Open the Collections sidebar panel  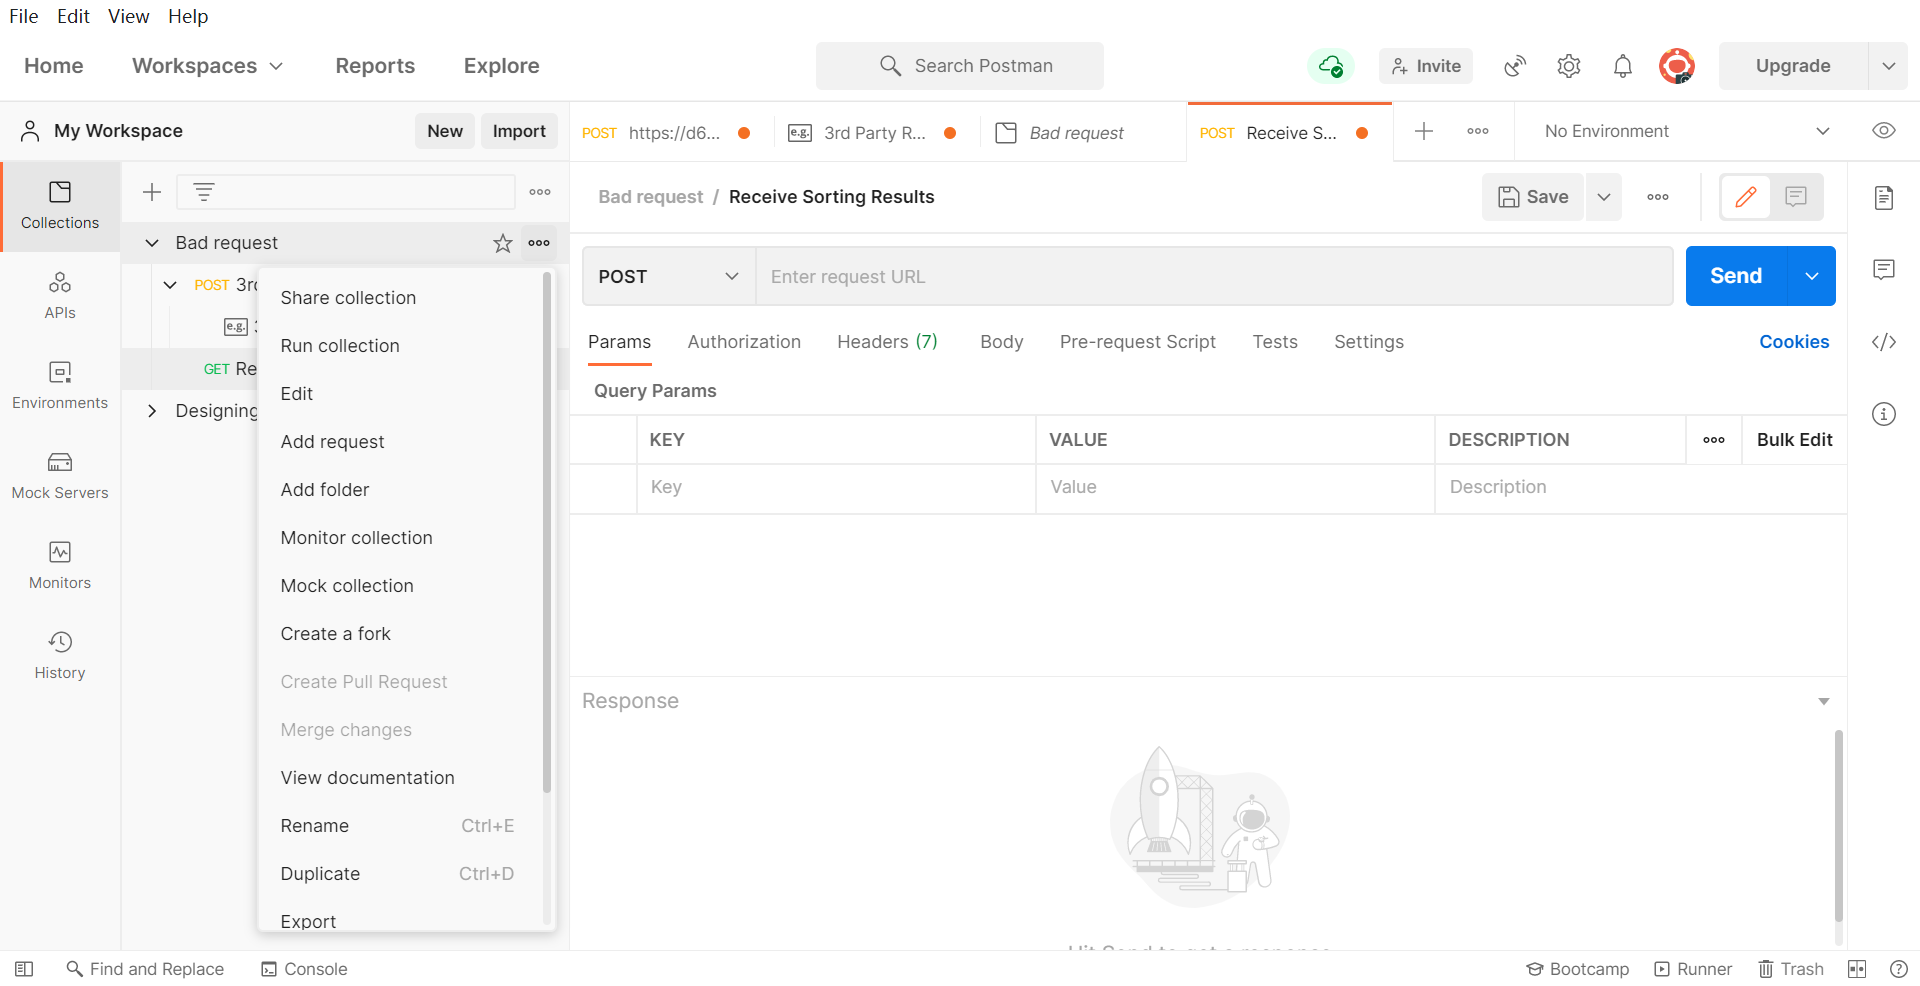pyautogui.click(x=60, y=206)
